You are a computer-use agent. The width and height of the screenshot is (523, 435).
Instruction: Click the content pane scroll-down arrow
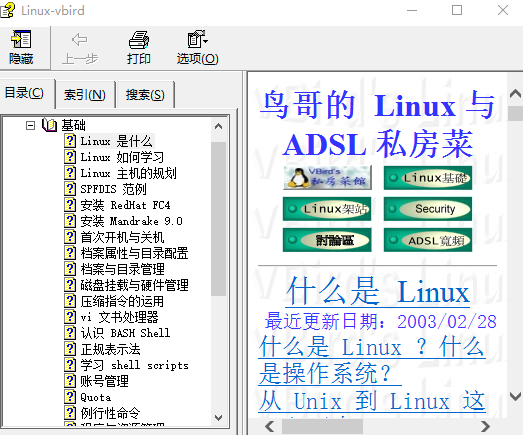tap(515, 396)
